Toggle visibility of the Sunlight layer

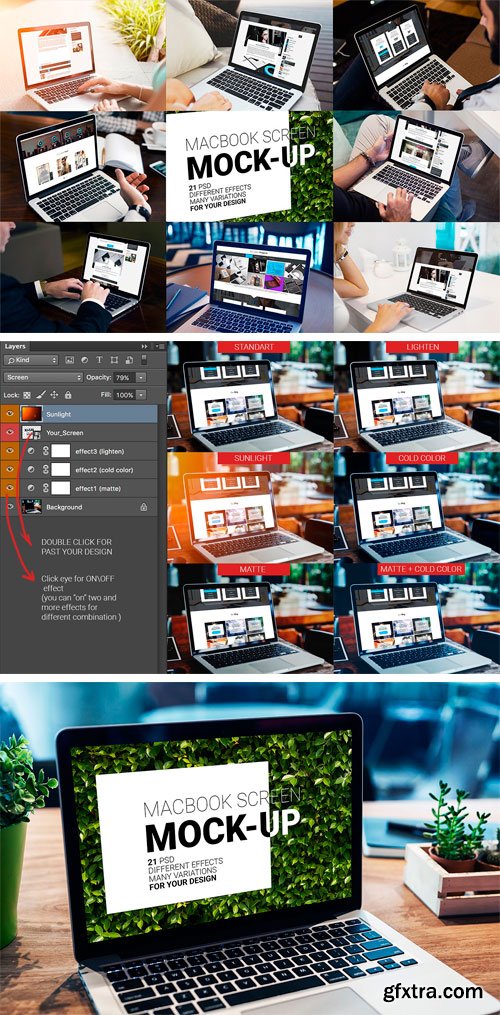point(10,413)
